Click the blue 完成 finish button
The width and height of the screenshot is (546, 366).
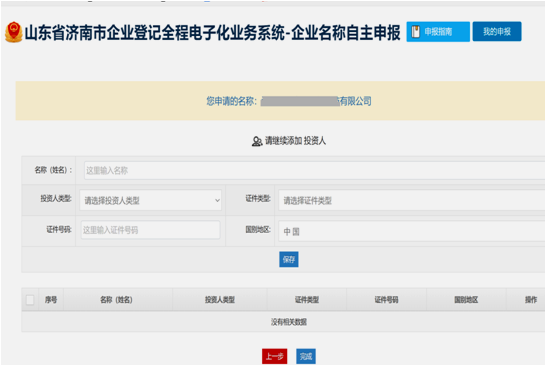point(306,356)
